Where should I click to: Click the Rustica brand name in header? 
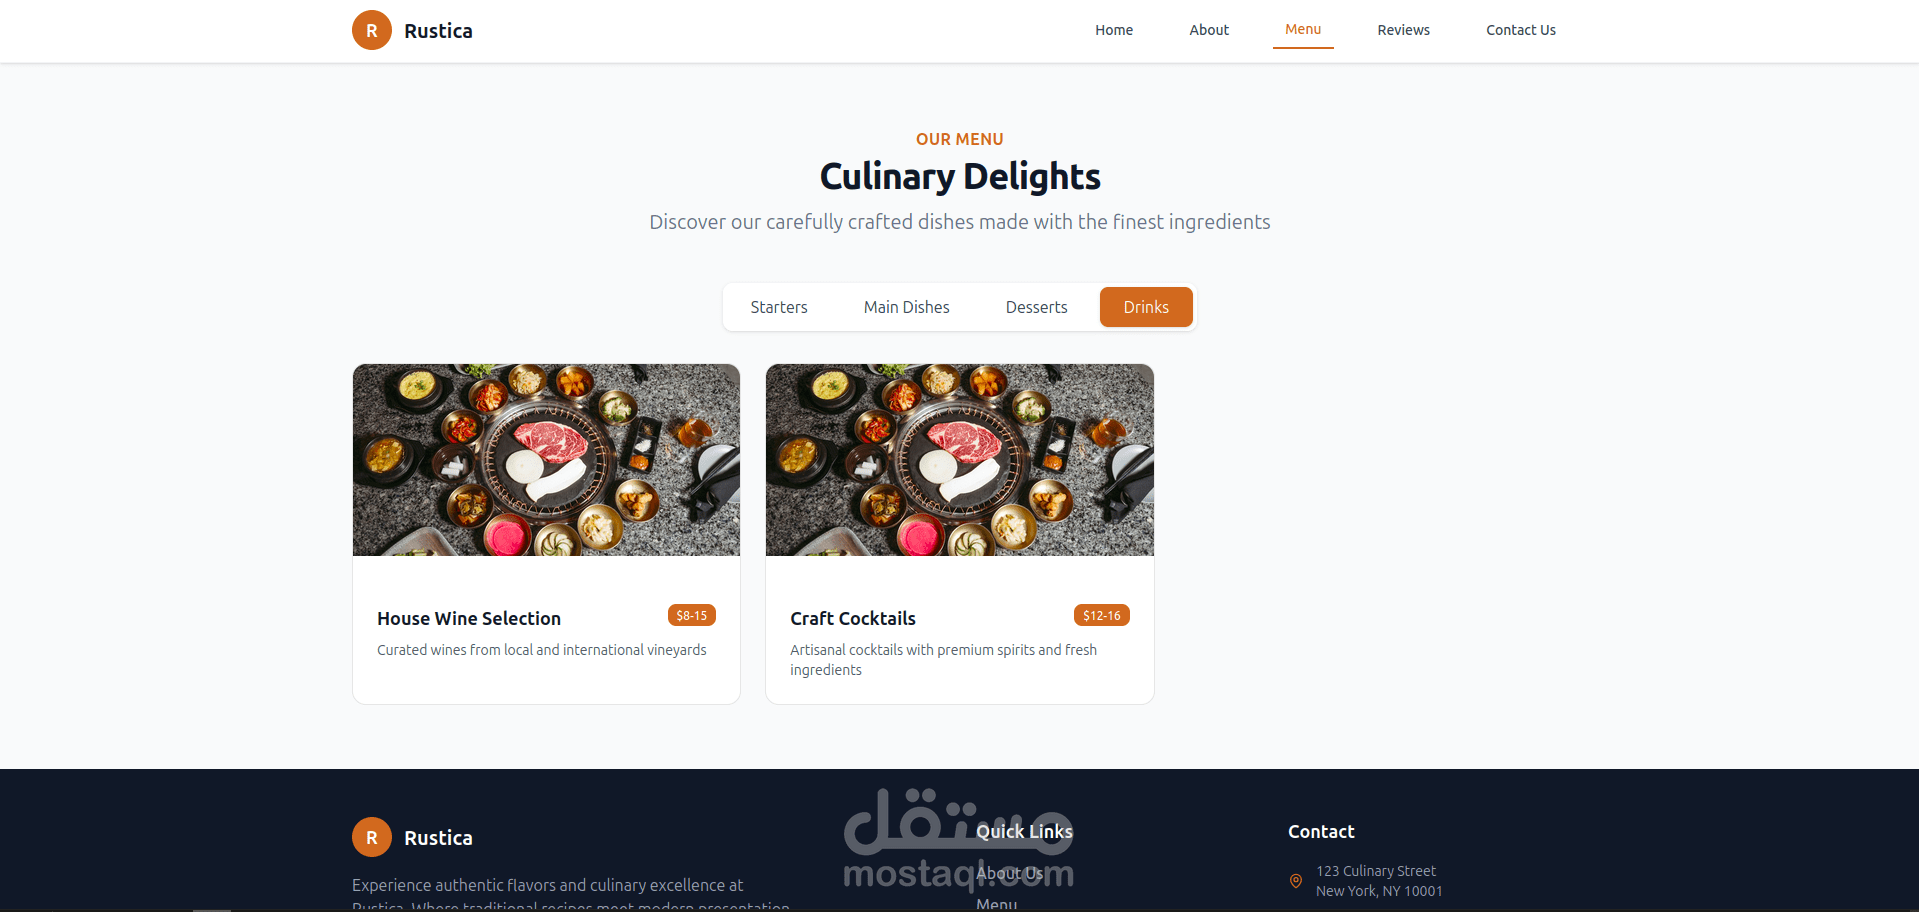pyautogui.click(x=438, y=30)
